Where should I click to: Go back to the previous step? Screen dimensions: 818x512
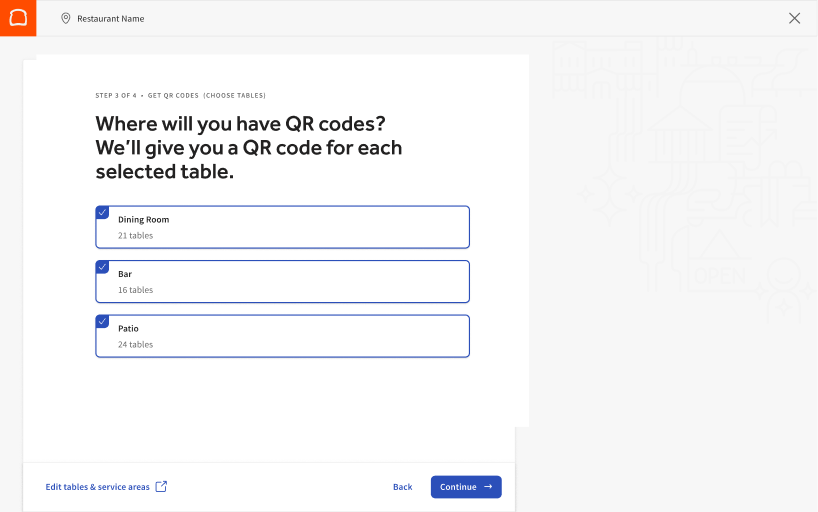pos(402,487)
